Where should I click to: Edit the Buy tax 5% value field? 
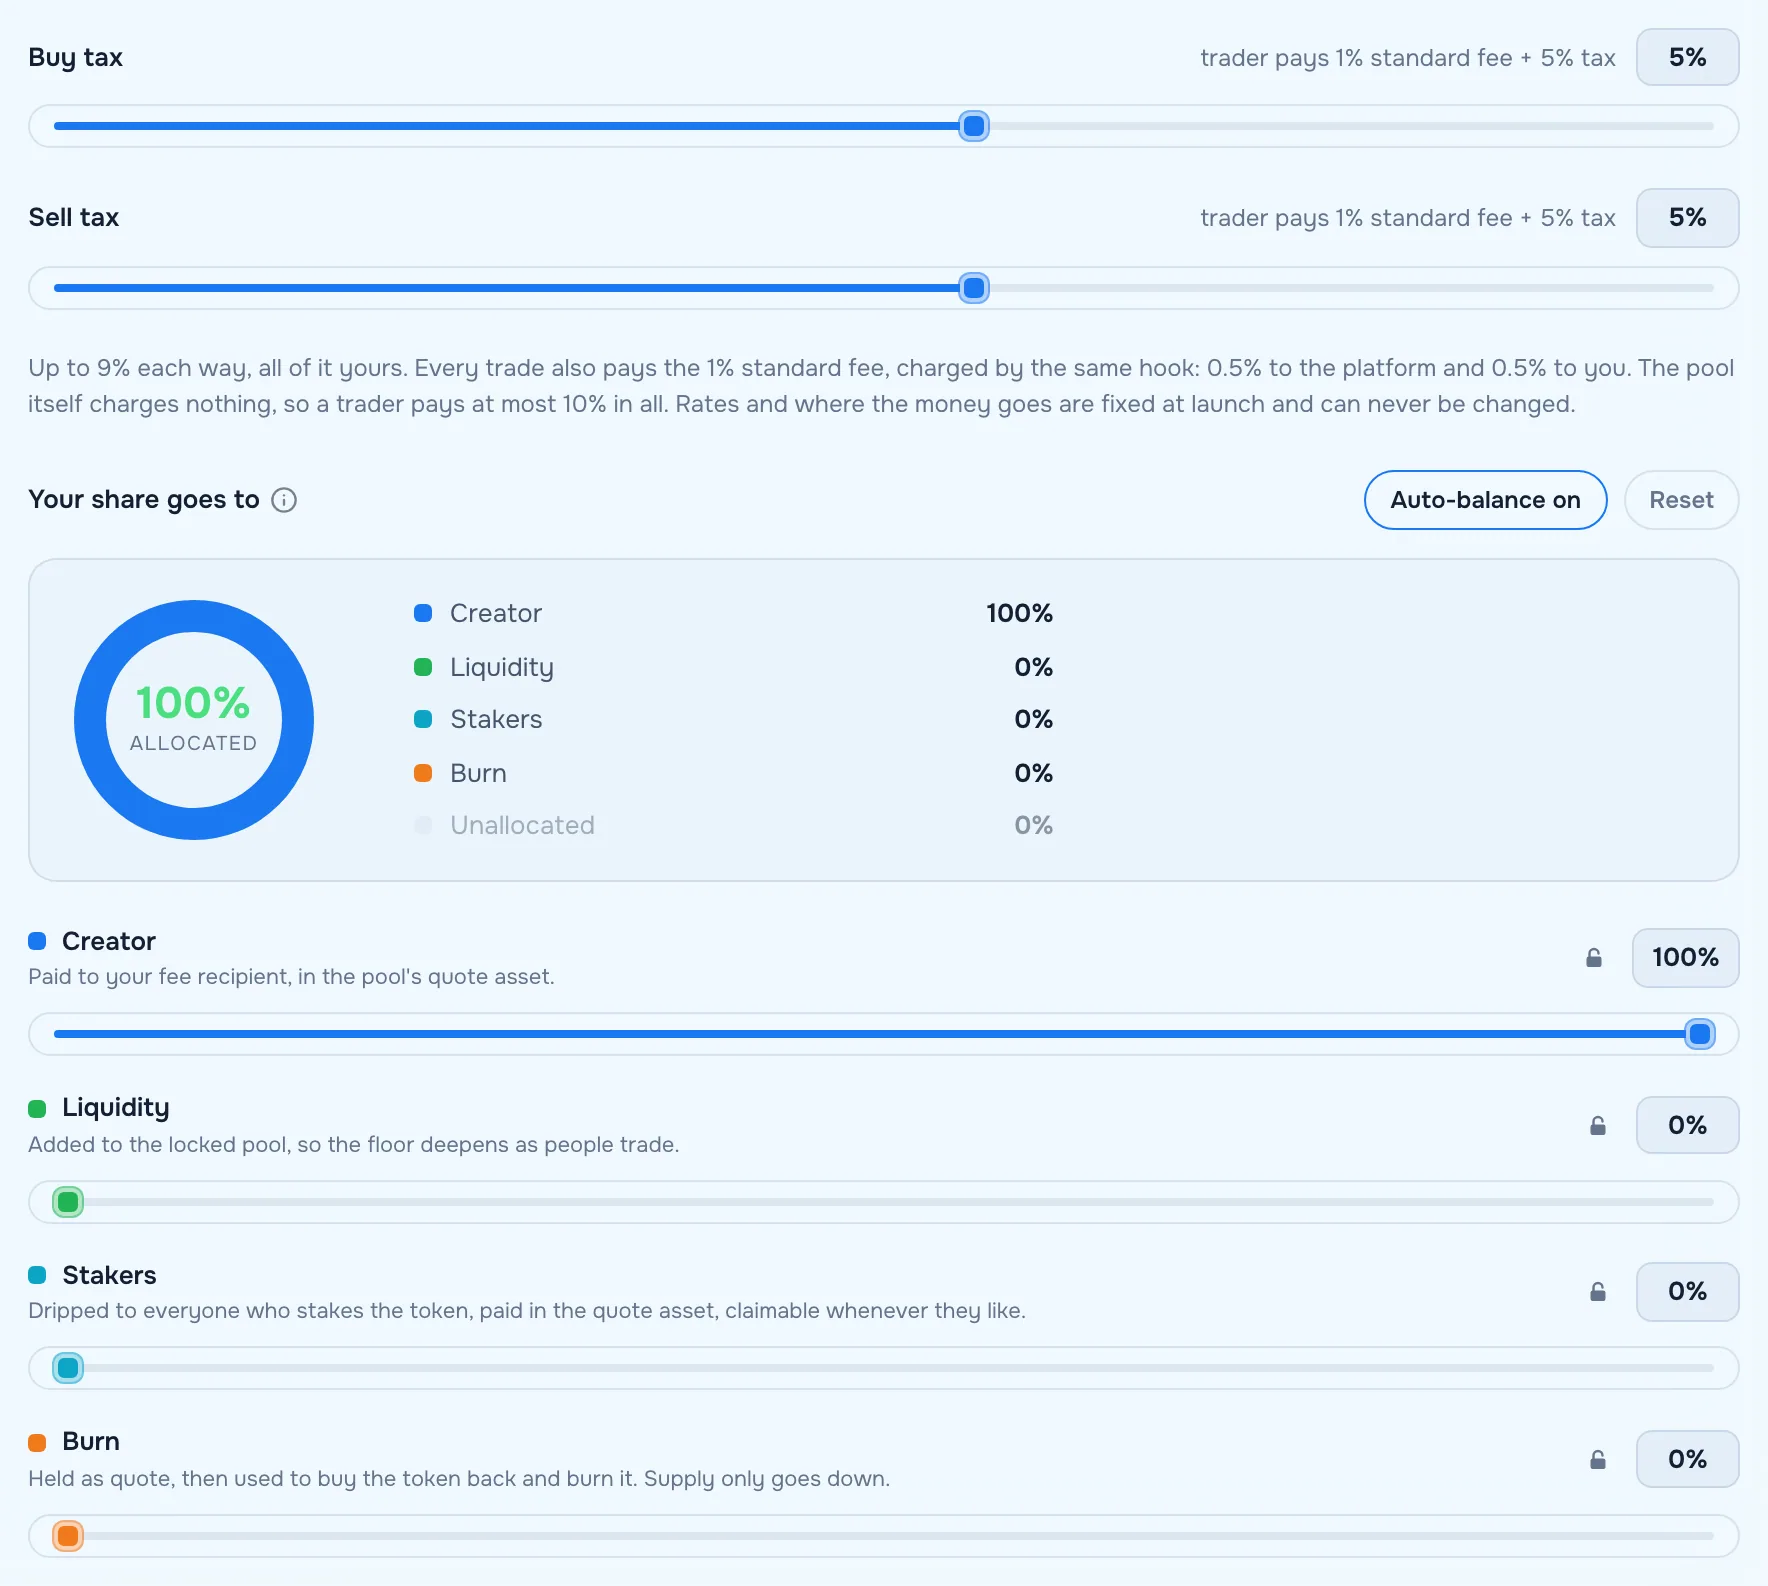coord(1687,58)
